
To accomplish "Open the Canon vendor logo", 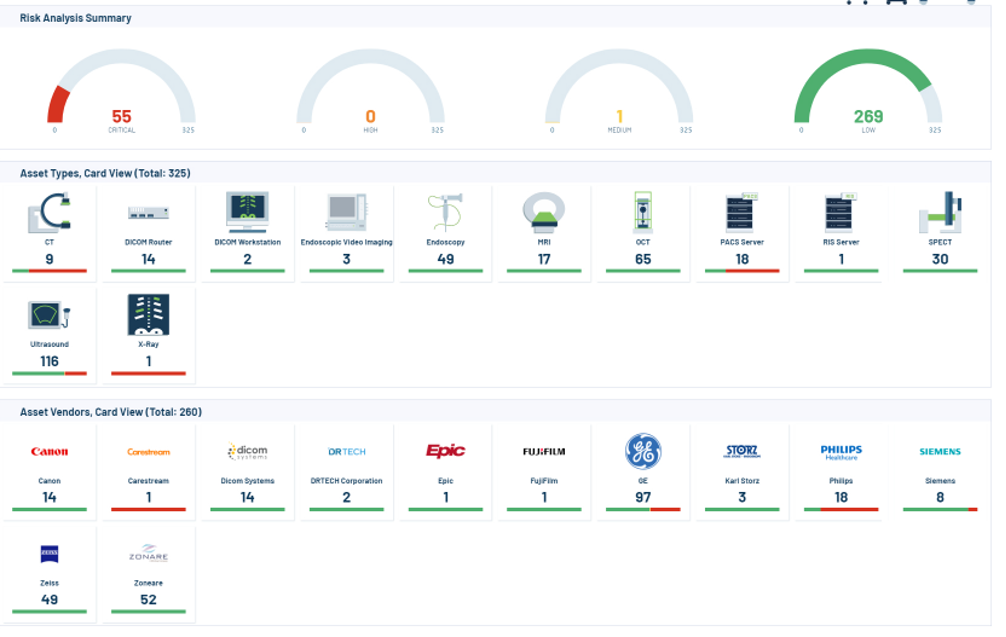I will click(x=49, y=452).
